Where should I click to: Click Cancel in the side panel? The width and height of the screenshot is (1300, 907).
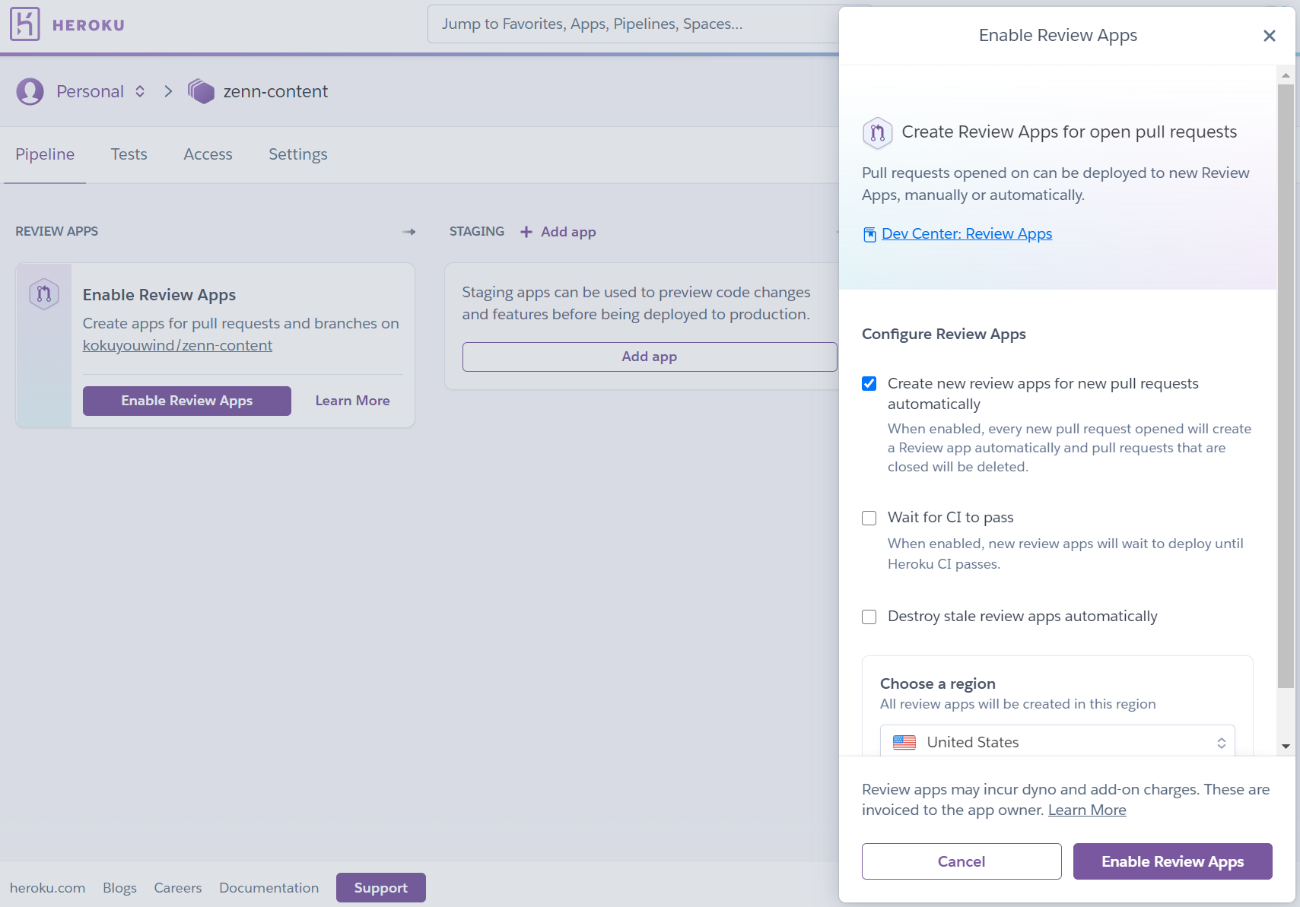(x=961, y=861)
